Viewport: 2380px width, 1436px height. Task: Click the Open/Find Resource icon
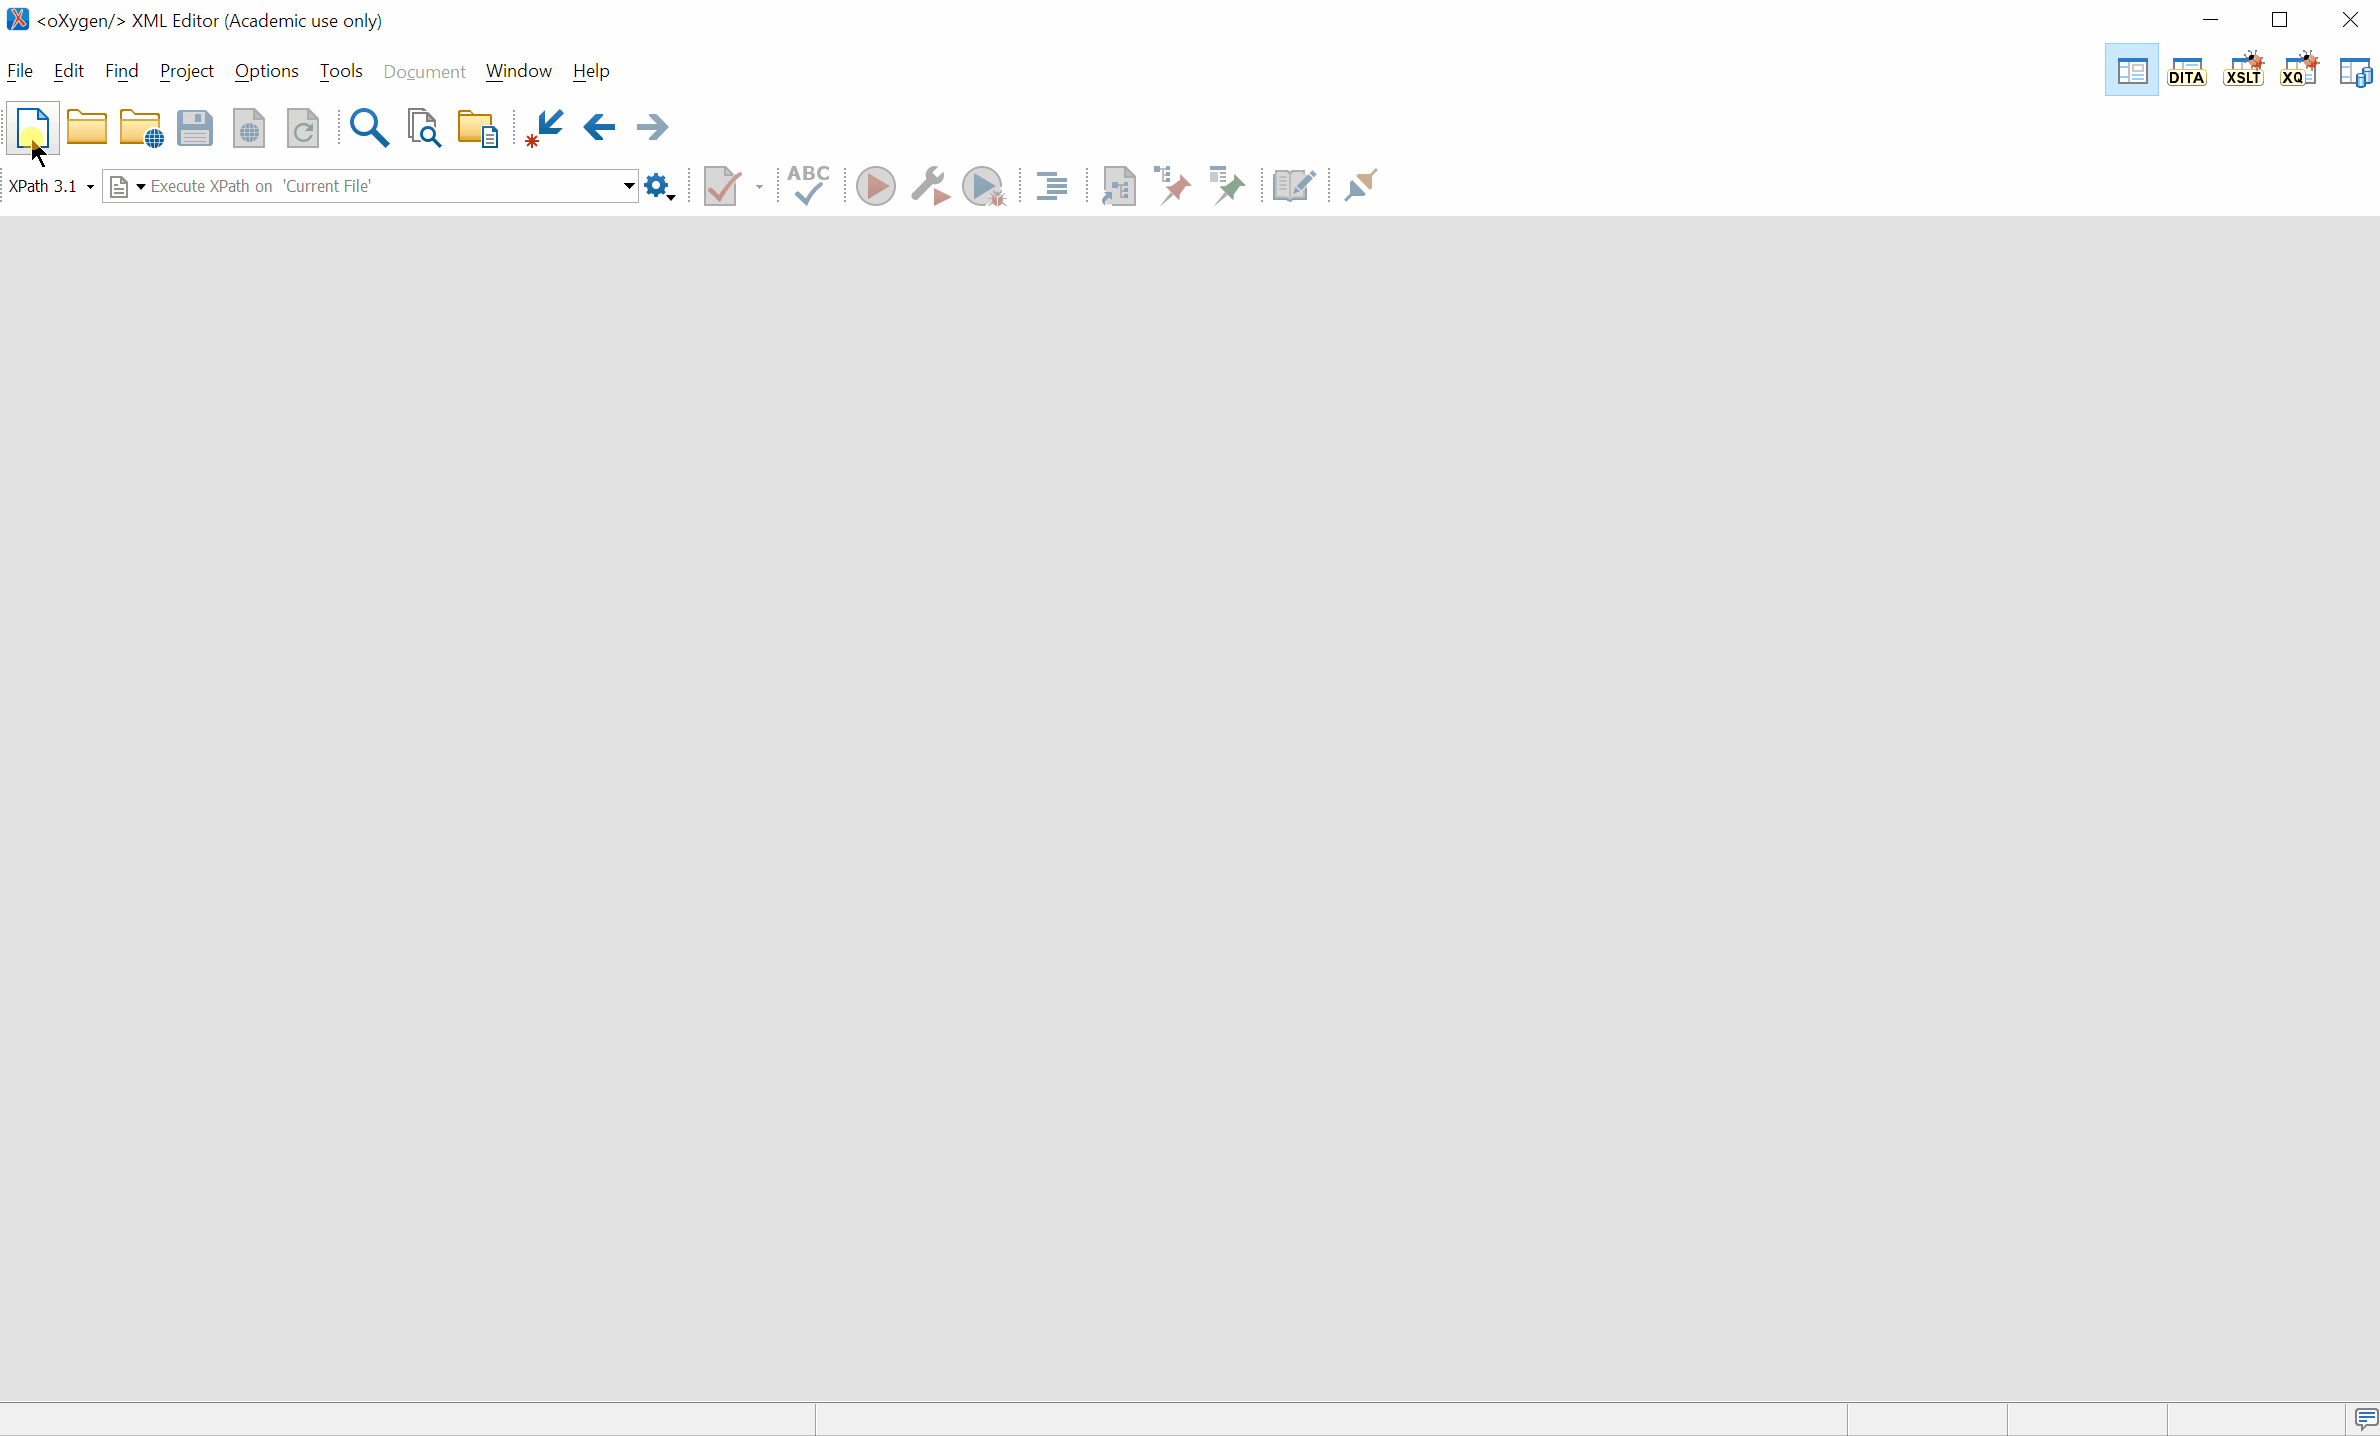pyautogui.click(x=477, y=128)
